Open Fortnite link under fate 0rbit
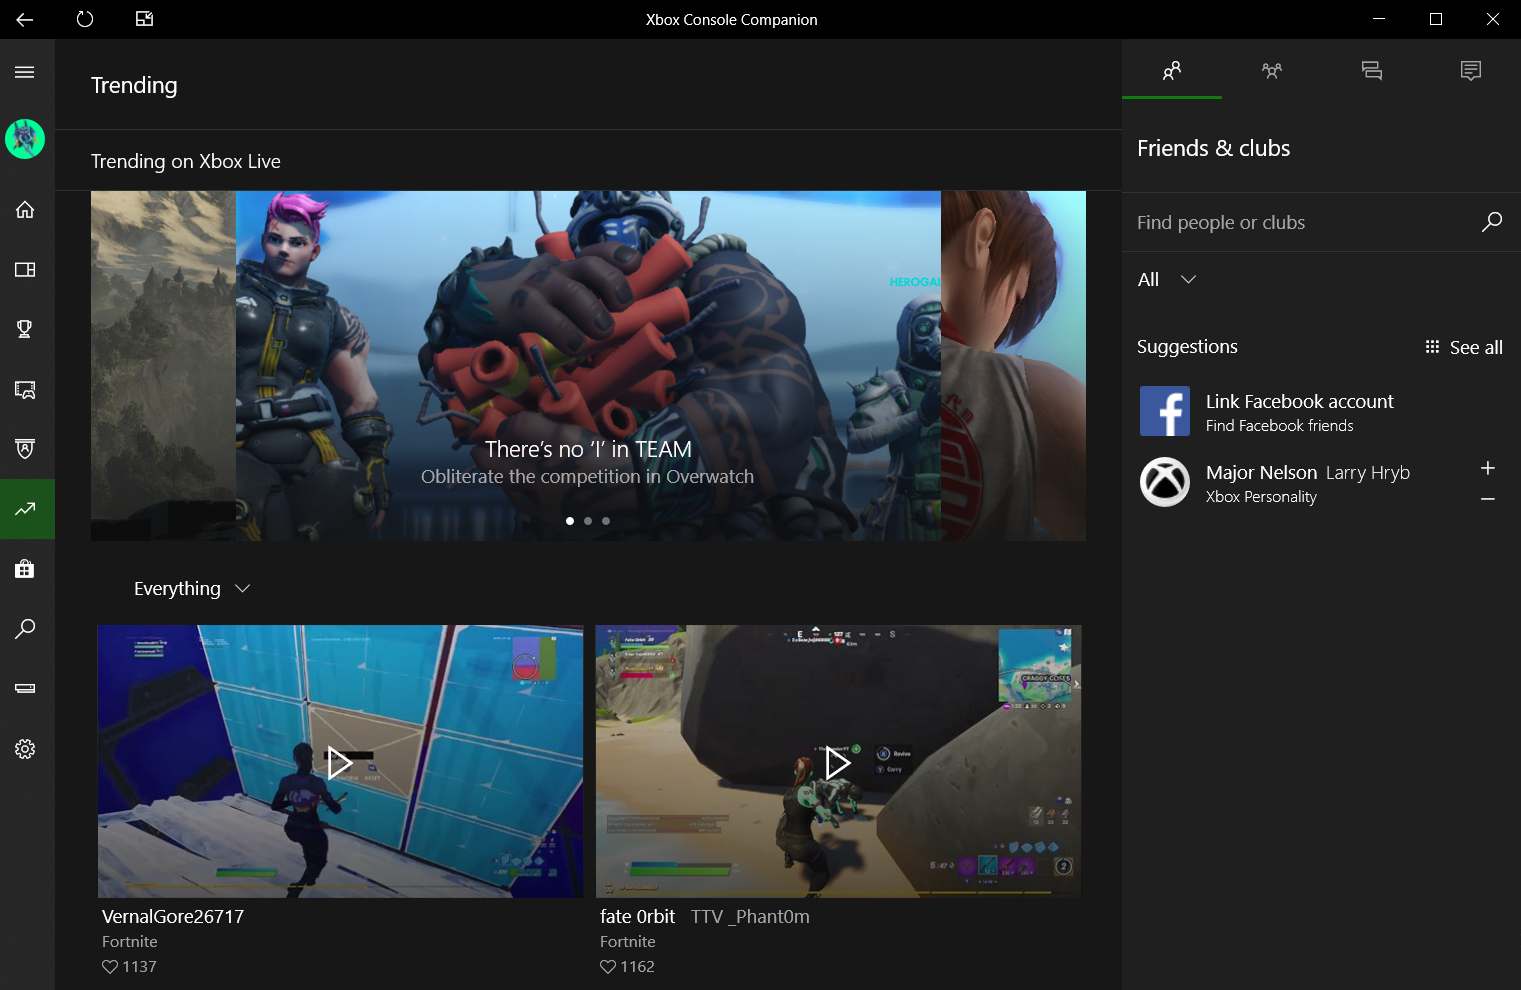Screen dimensions: 1521x990 (x=628, y=942)
